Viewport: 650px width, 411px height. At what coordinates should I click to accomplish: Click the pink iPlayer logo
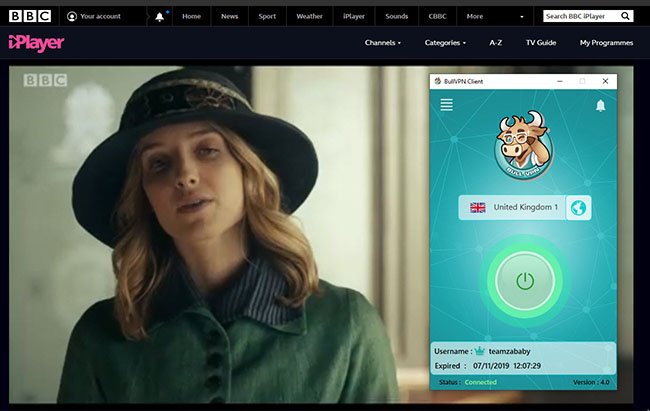pyautogui.click(x=36, y=43)
